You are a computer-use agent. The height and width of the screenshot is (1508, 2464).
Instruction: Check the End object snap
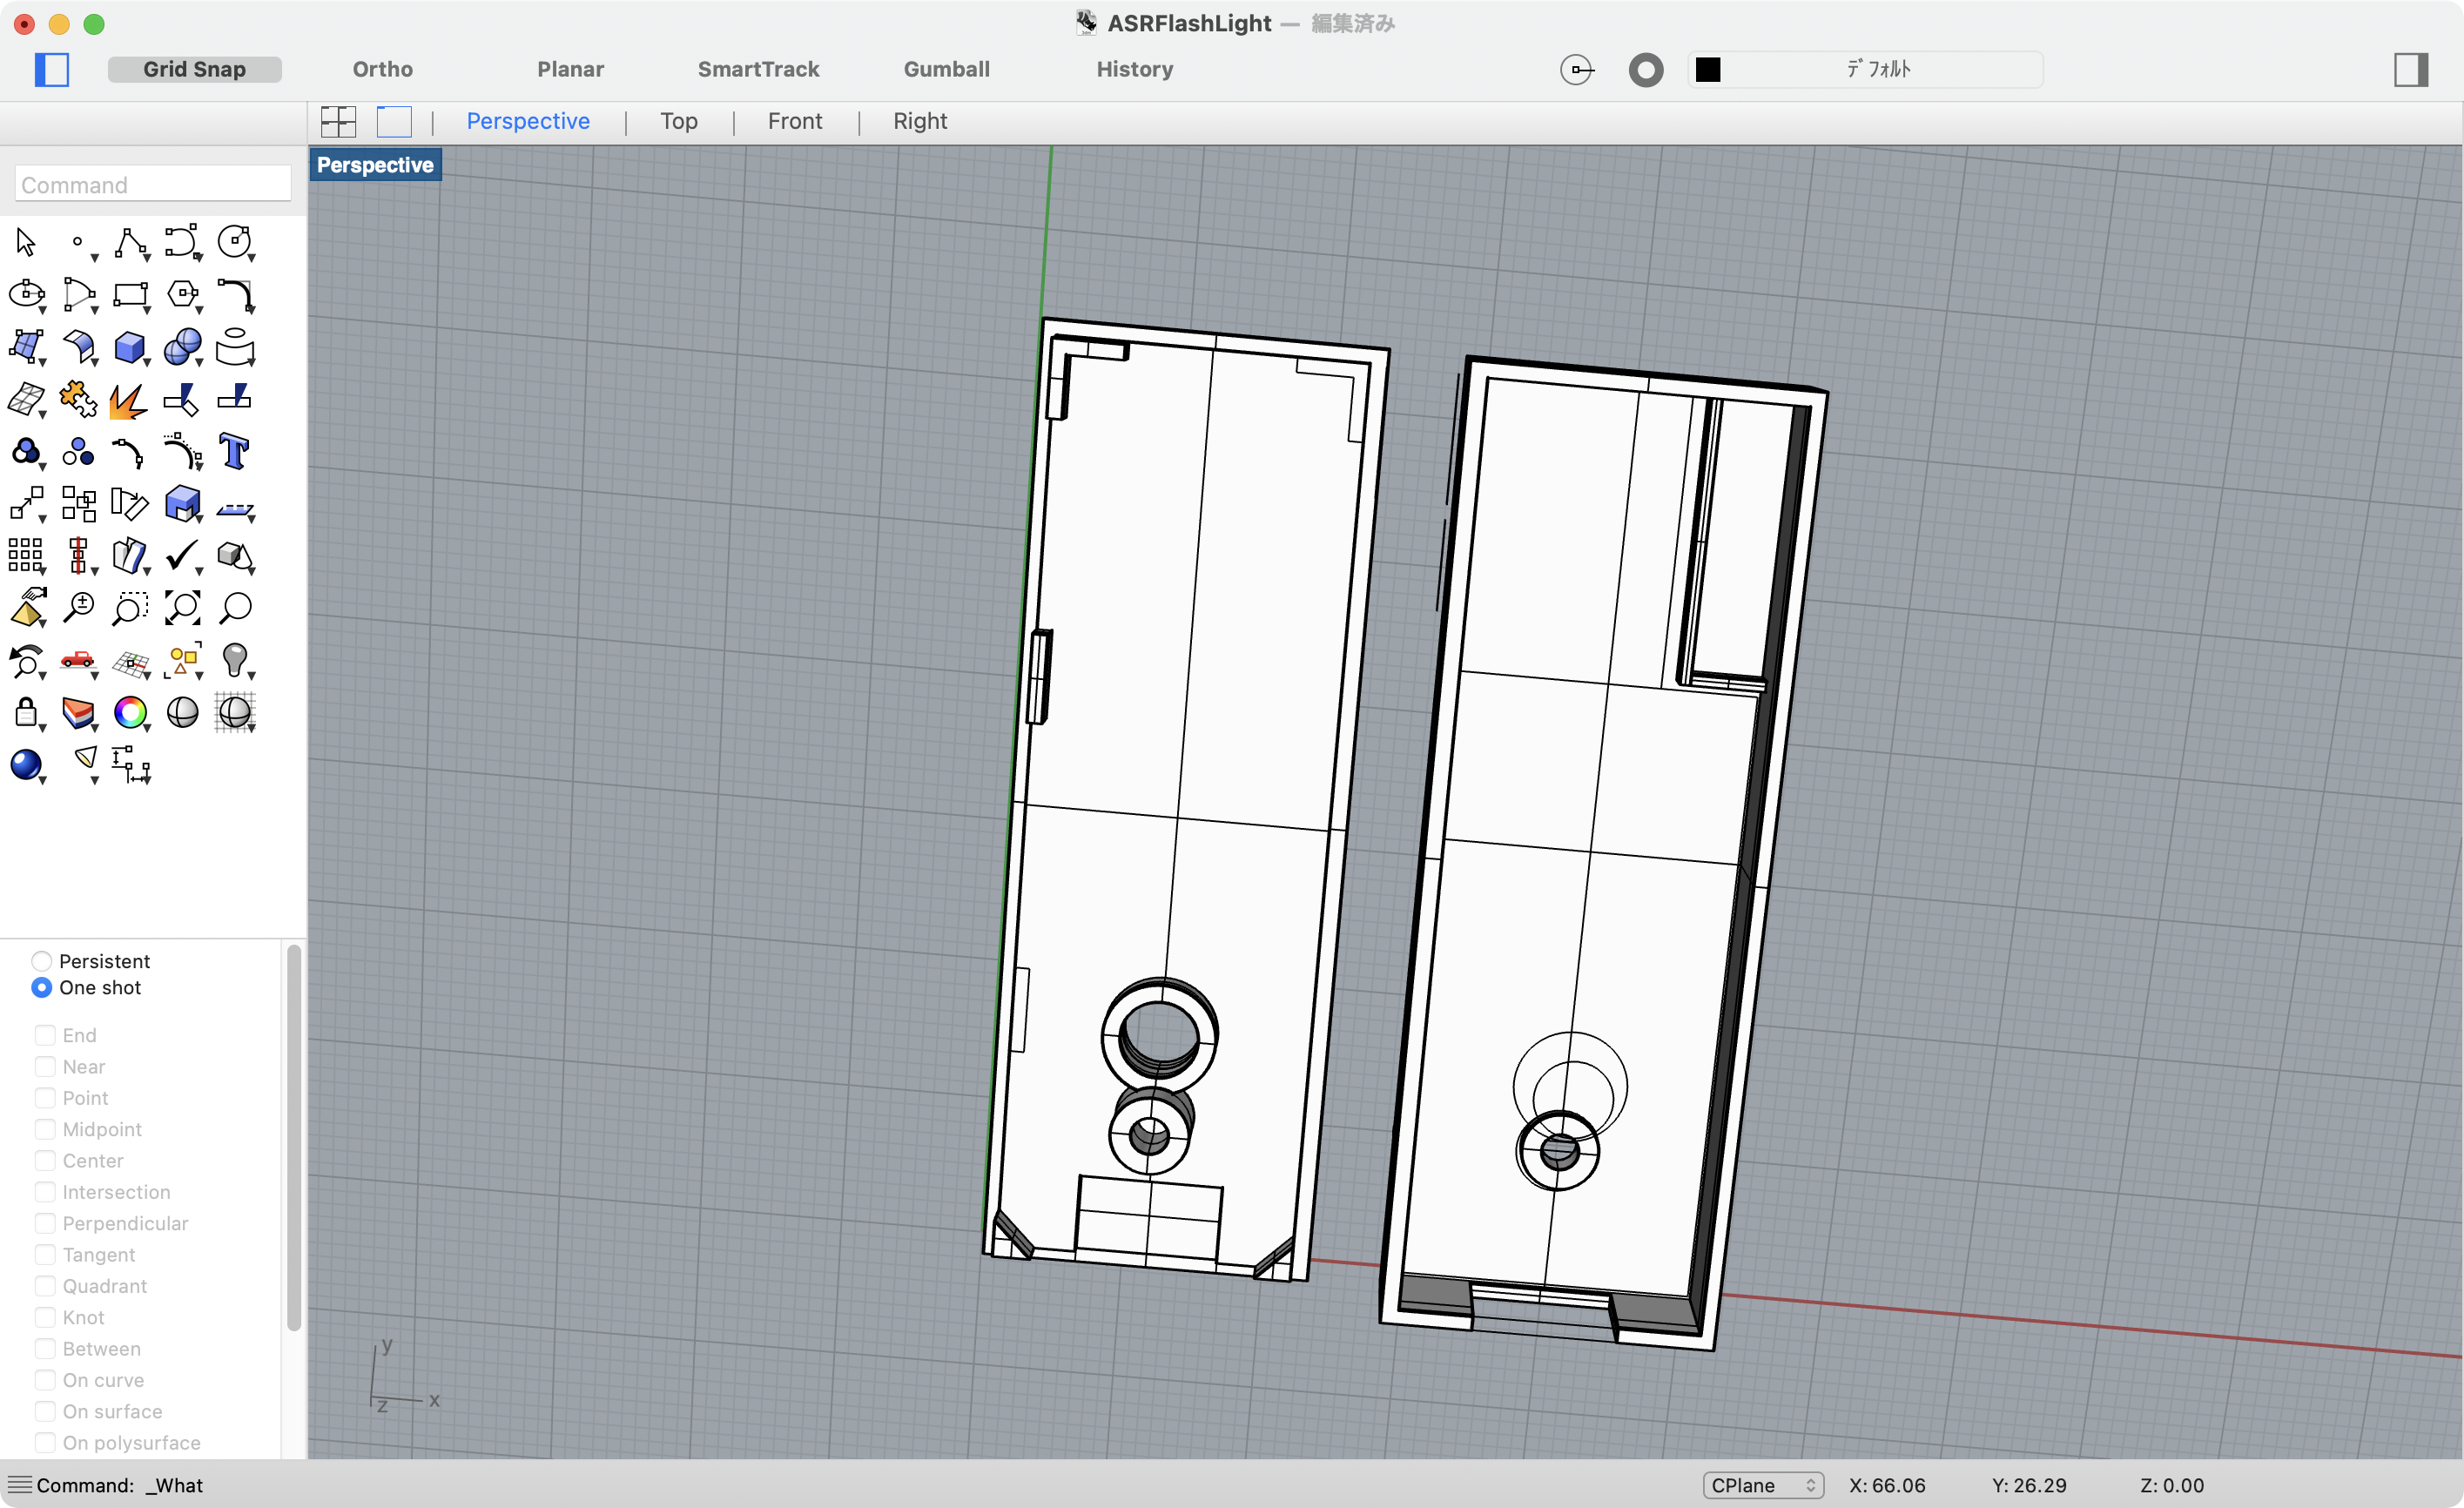tap(45, 1035)
